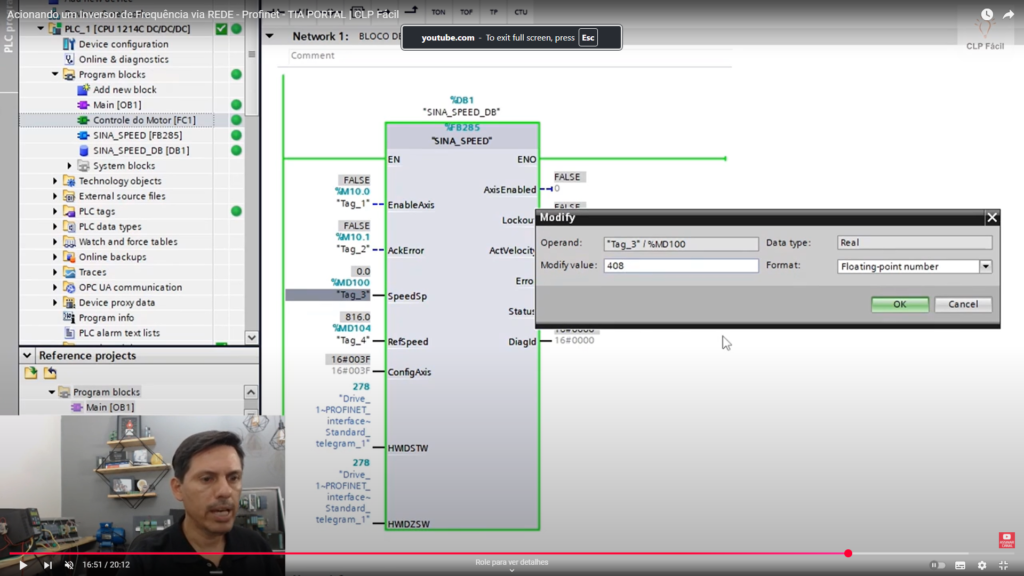Click the Add new block icon

point(83,89)
